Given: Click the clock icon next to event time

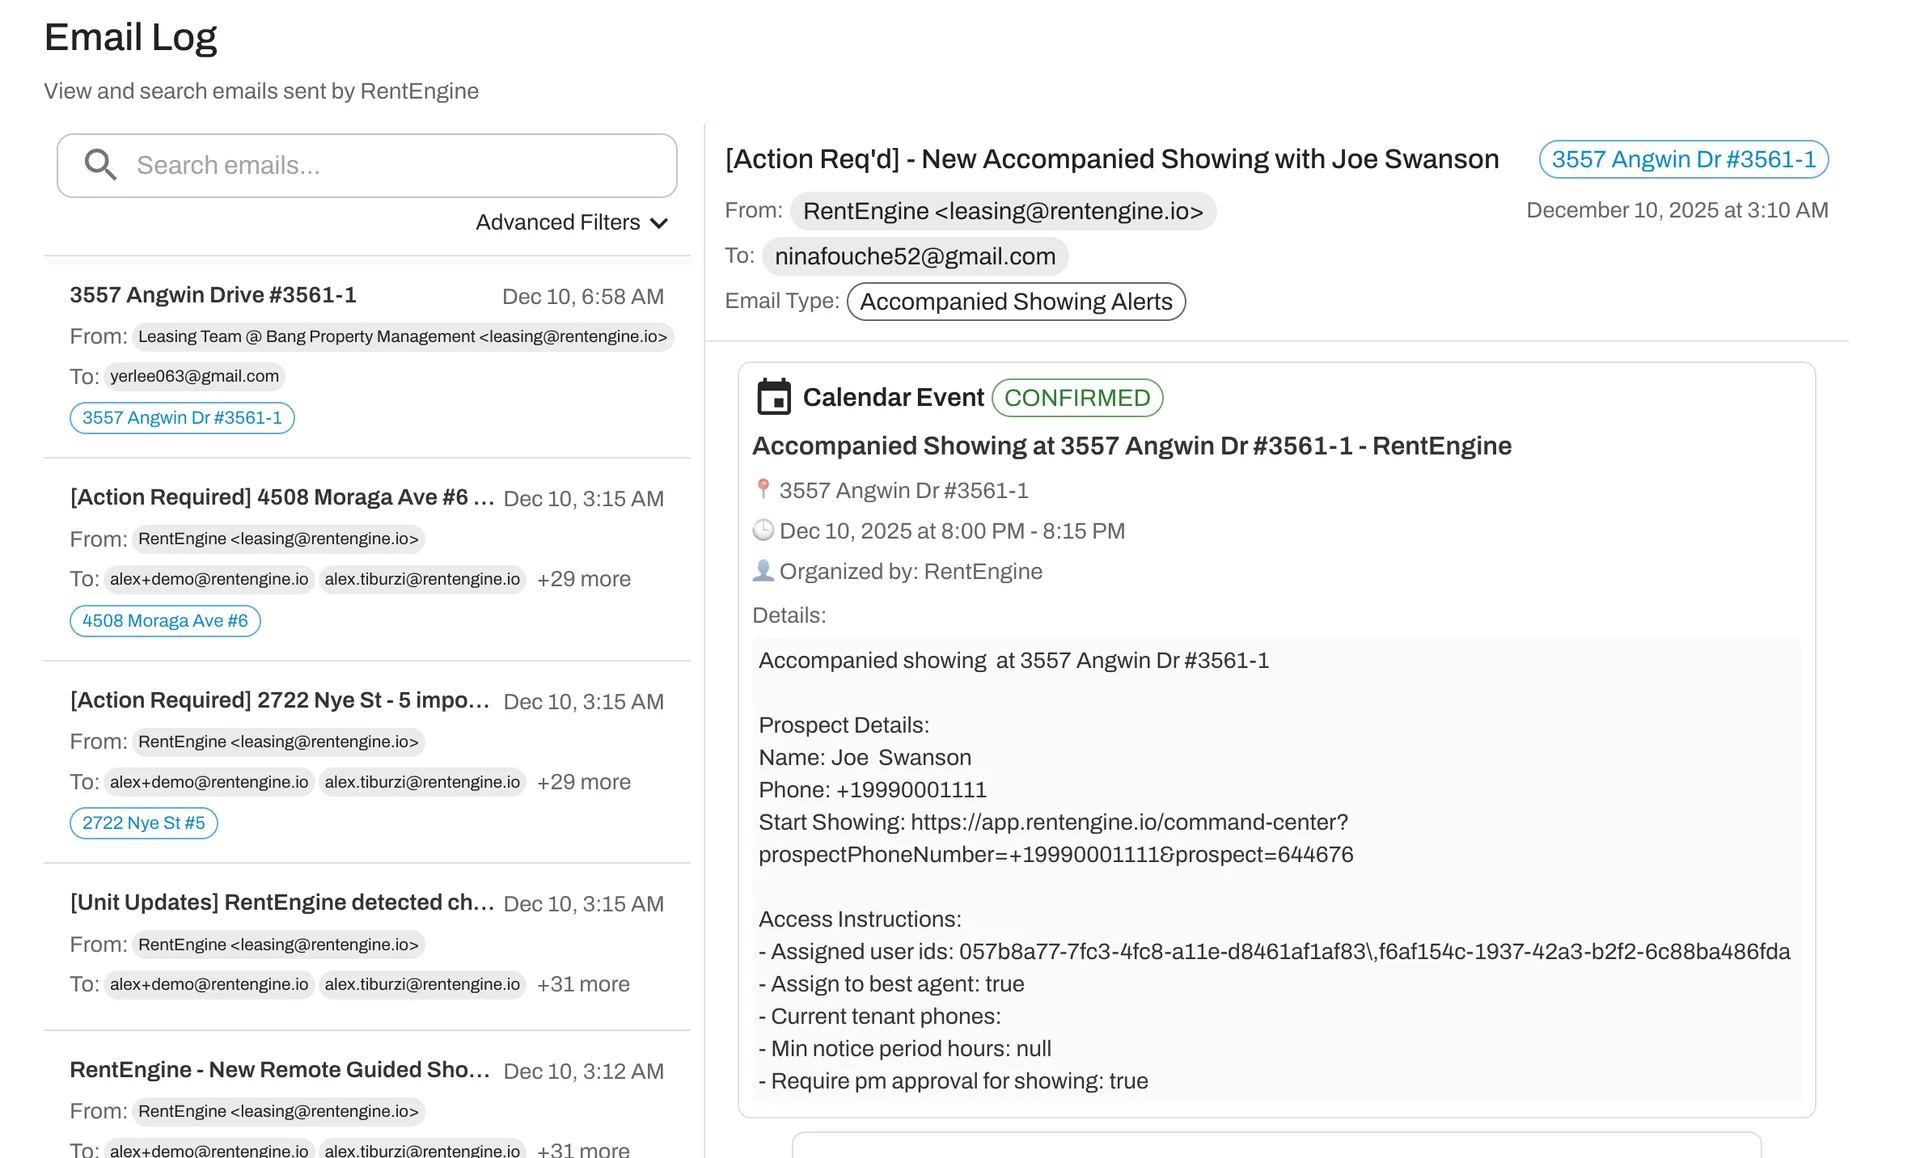Looking at the screenshot, I should (x=764, y=530).
